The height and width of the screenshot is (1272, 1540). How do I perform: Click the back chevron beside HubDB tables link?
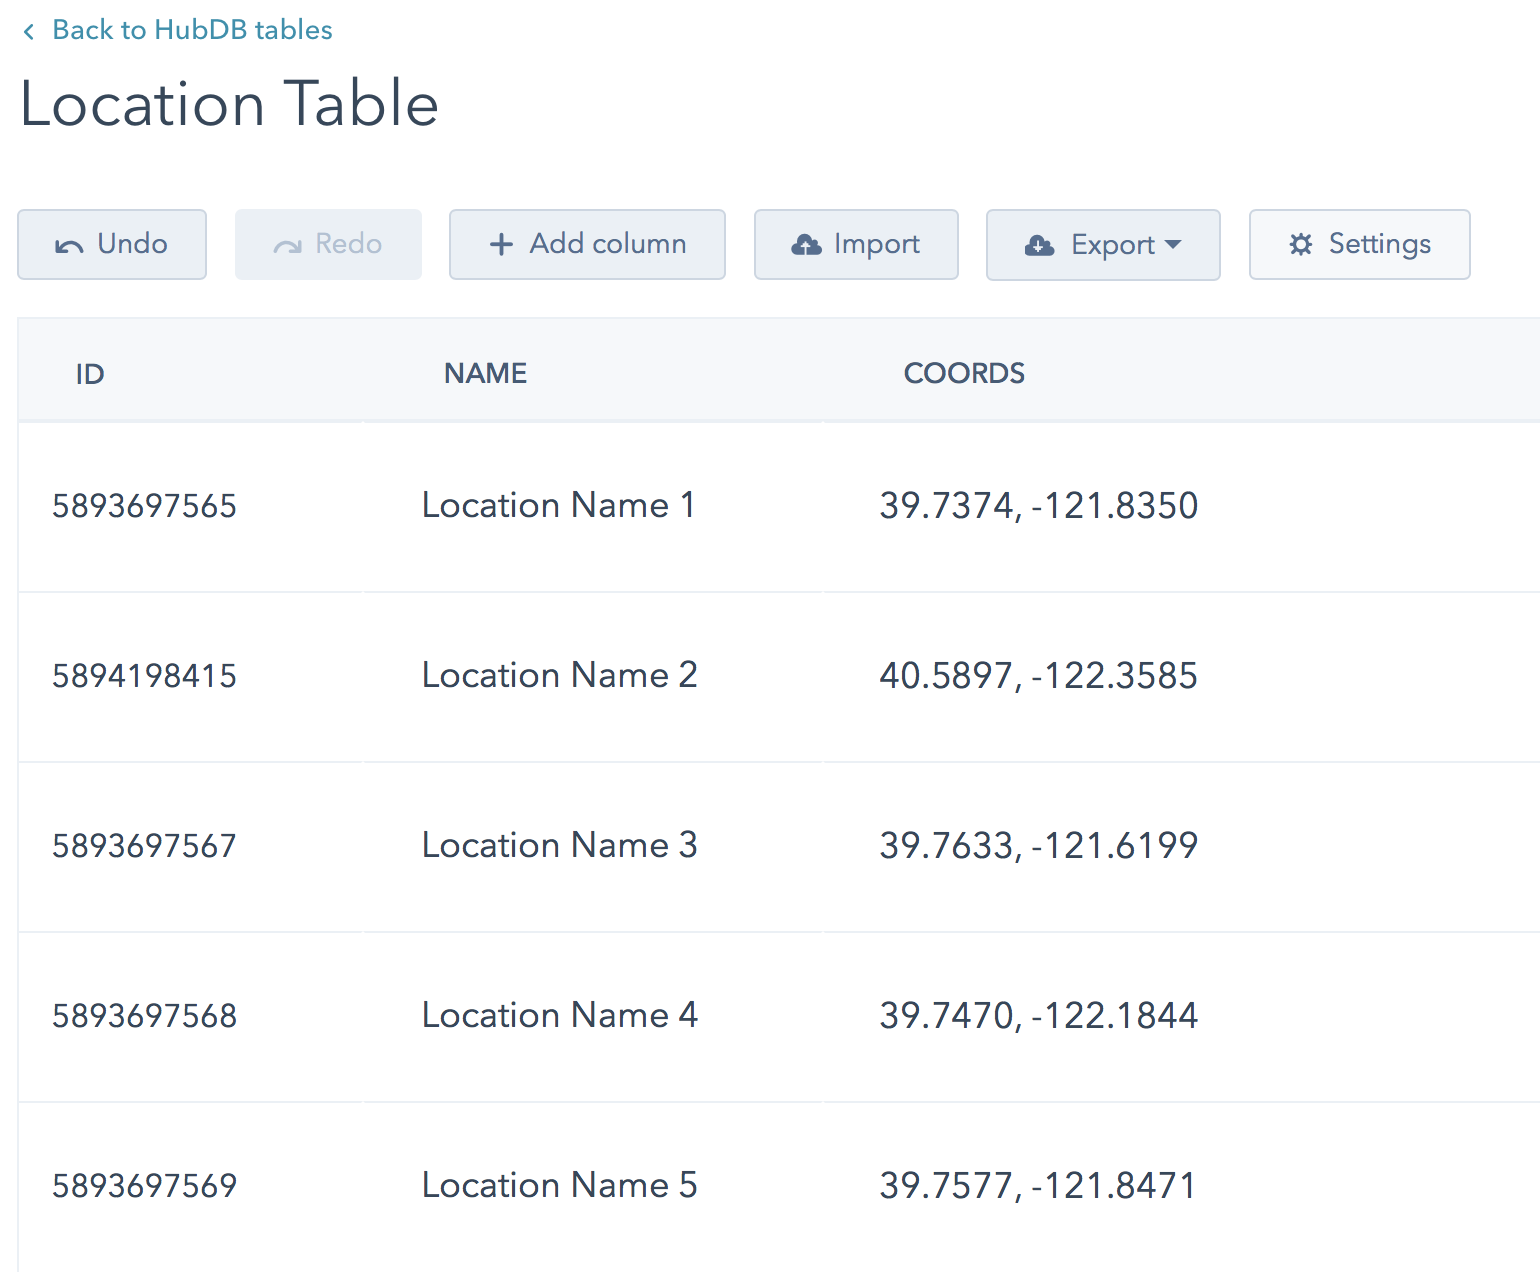point(28,31)
